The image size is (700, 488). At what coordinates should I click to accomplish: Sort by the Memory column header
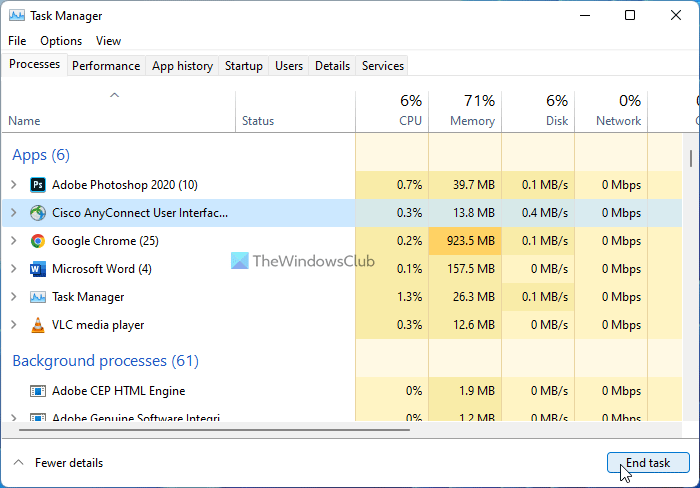tap(465, 112)
